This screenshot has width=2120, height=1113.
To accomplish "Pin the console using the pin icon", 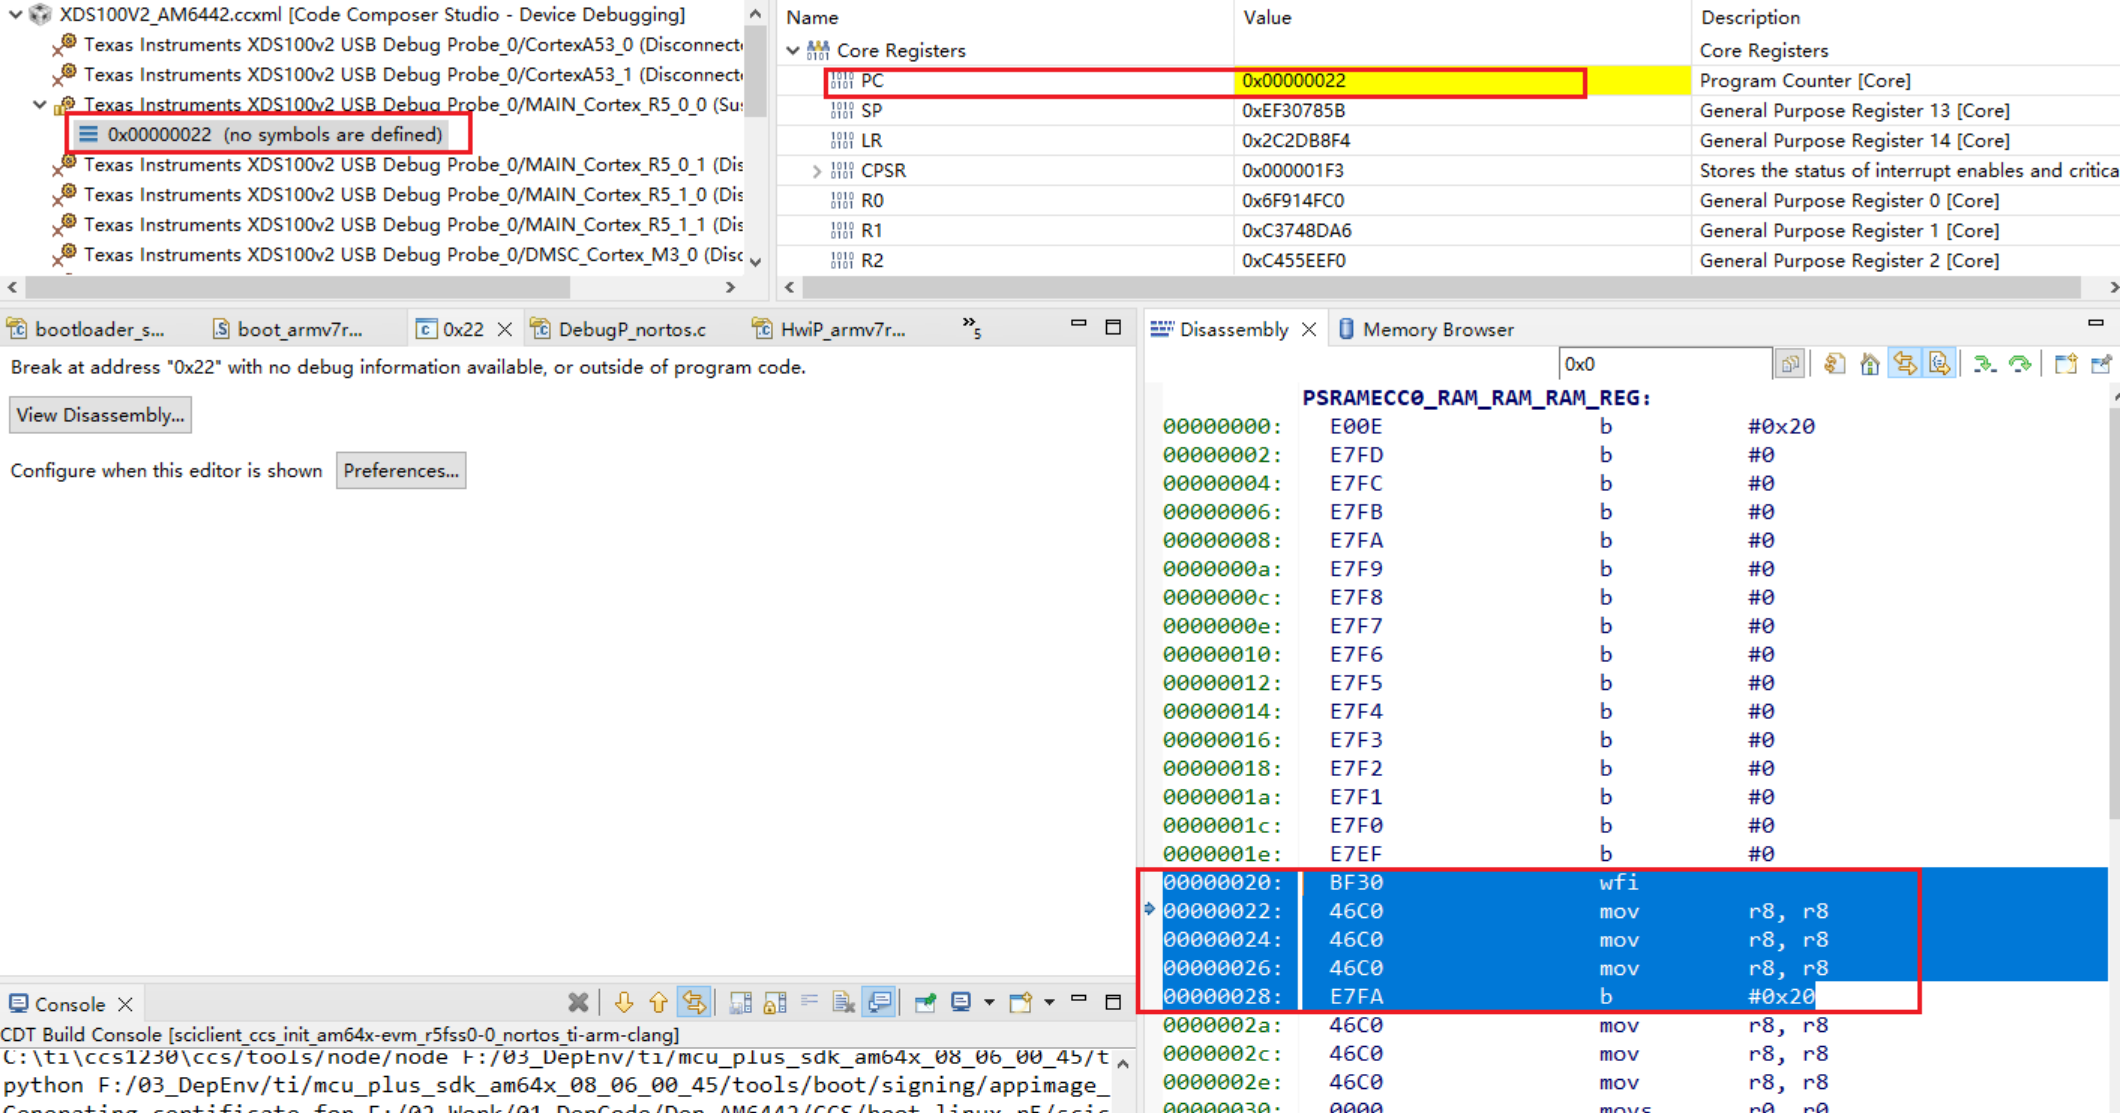I will click(925, 1002).
